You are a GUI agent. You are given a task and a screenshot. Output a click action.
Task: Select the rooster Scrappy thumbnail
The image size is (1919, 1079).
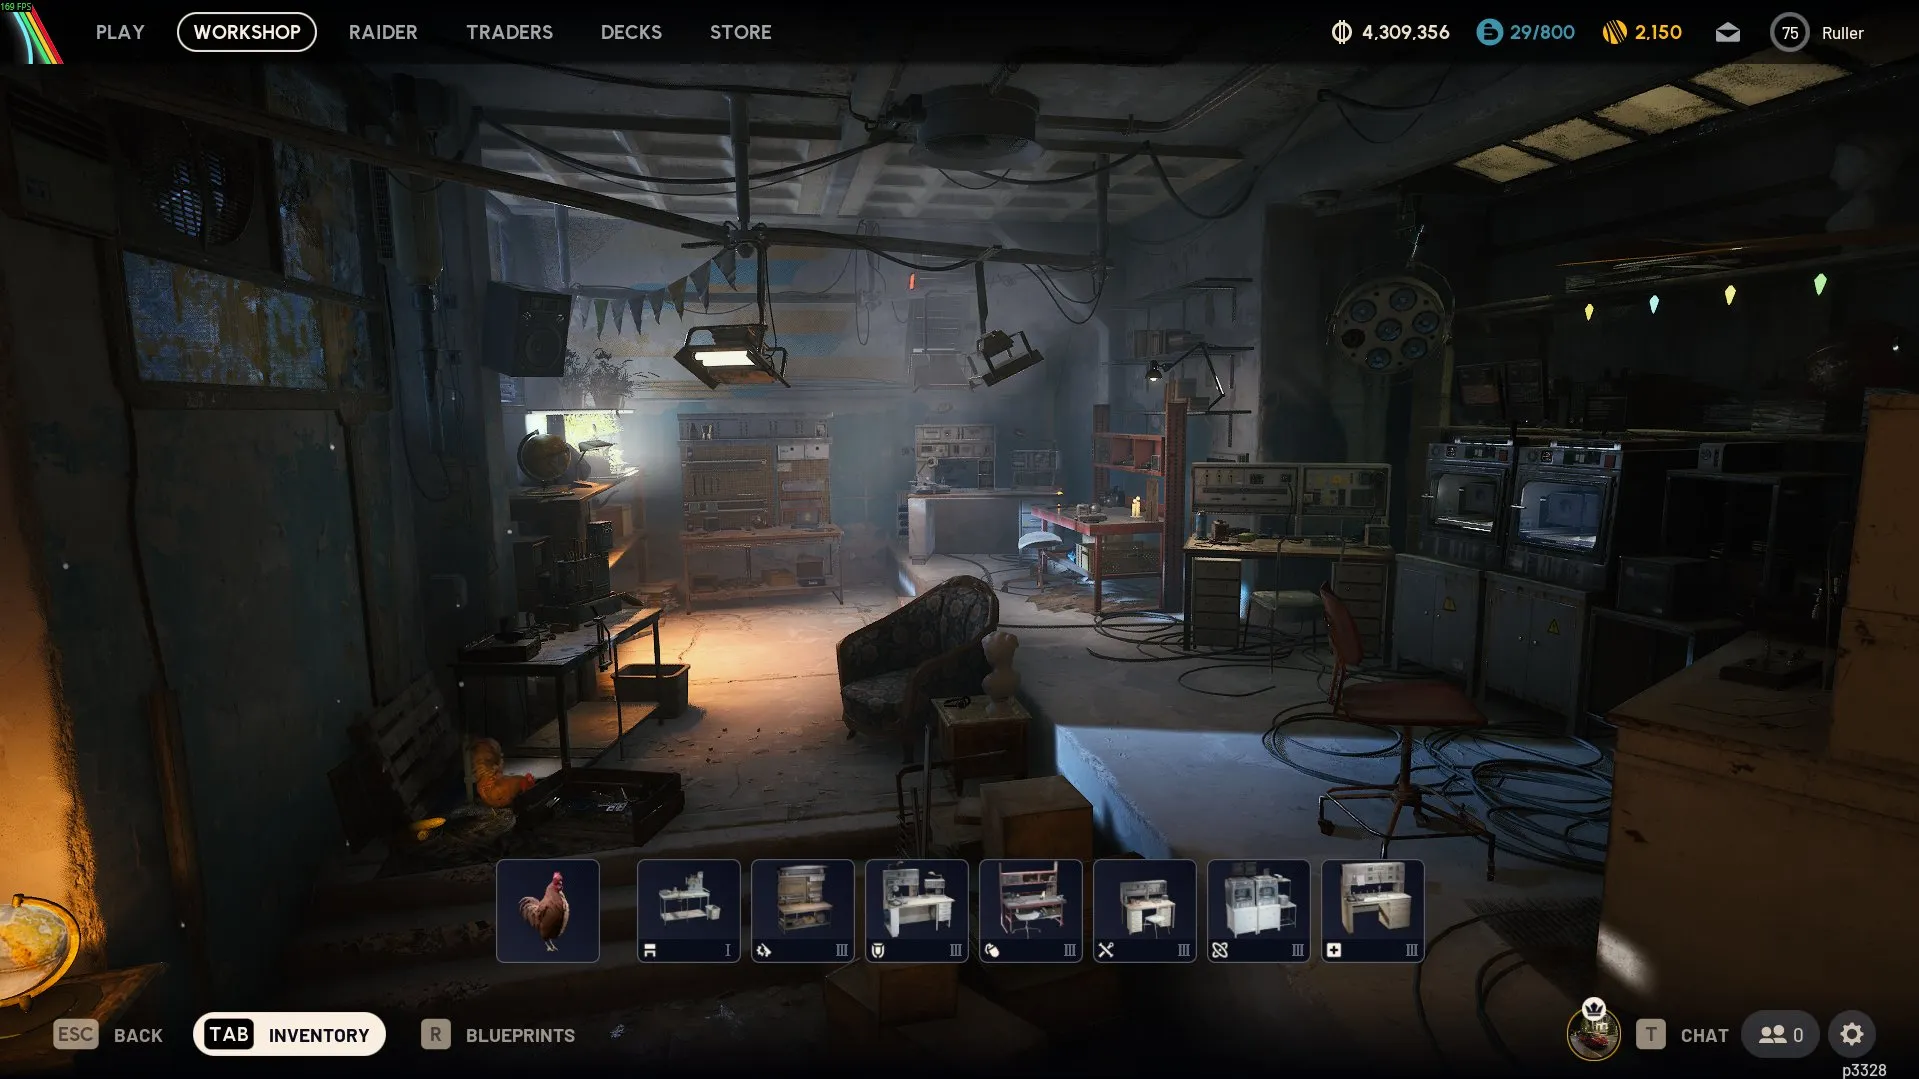click(x=548, y=910)
